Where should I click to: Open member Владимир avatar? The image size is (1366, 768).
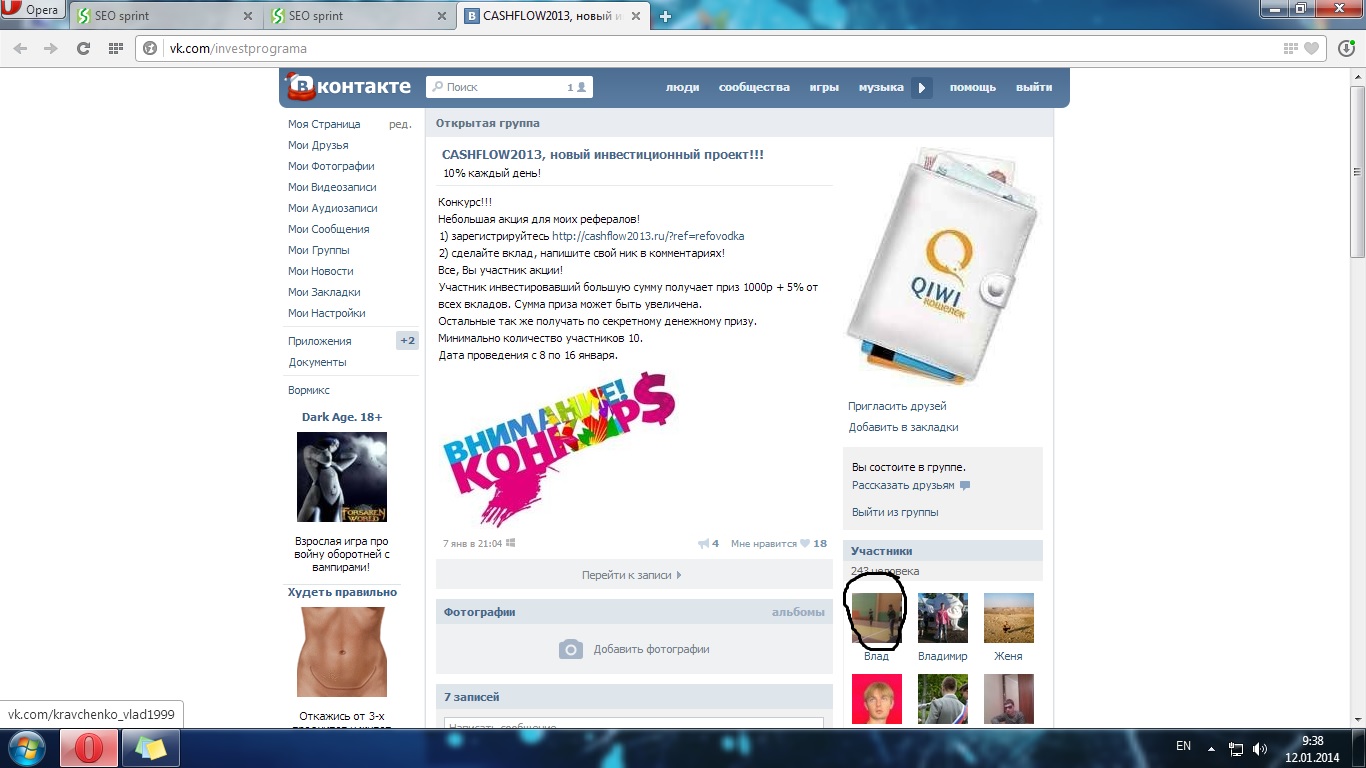pos(943,617)
